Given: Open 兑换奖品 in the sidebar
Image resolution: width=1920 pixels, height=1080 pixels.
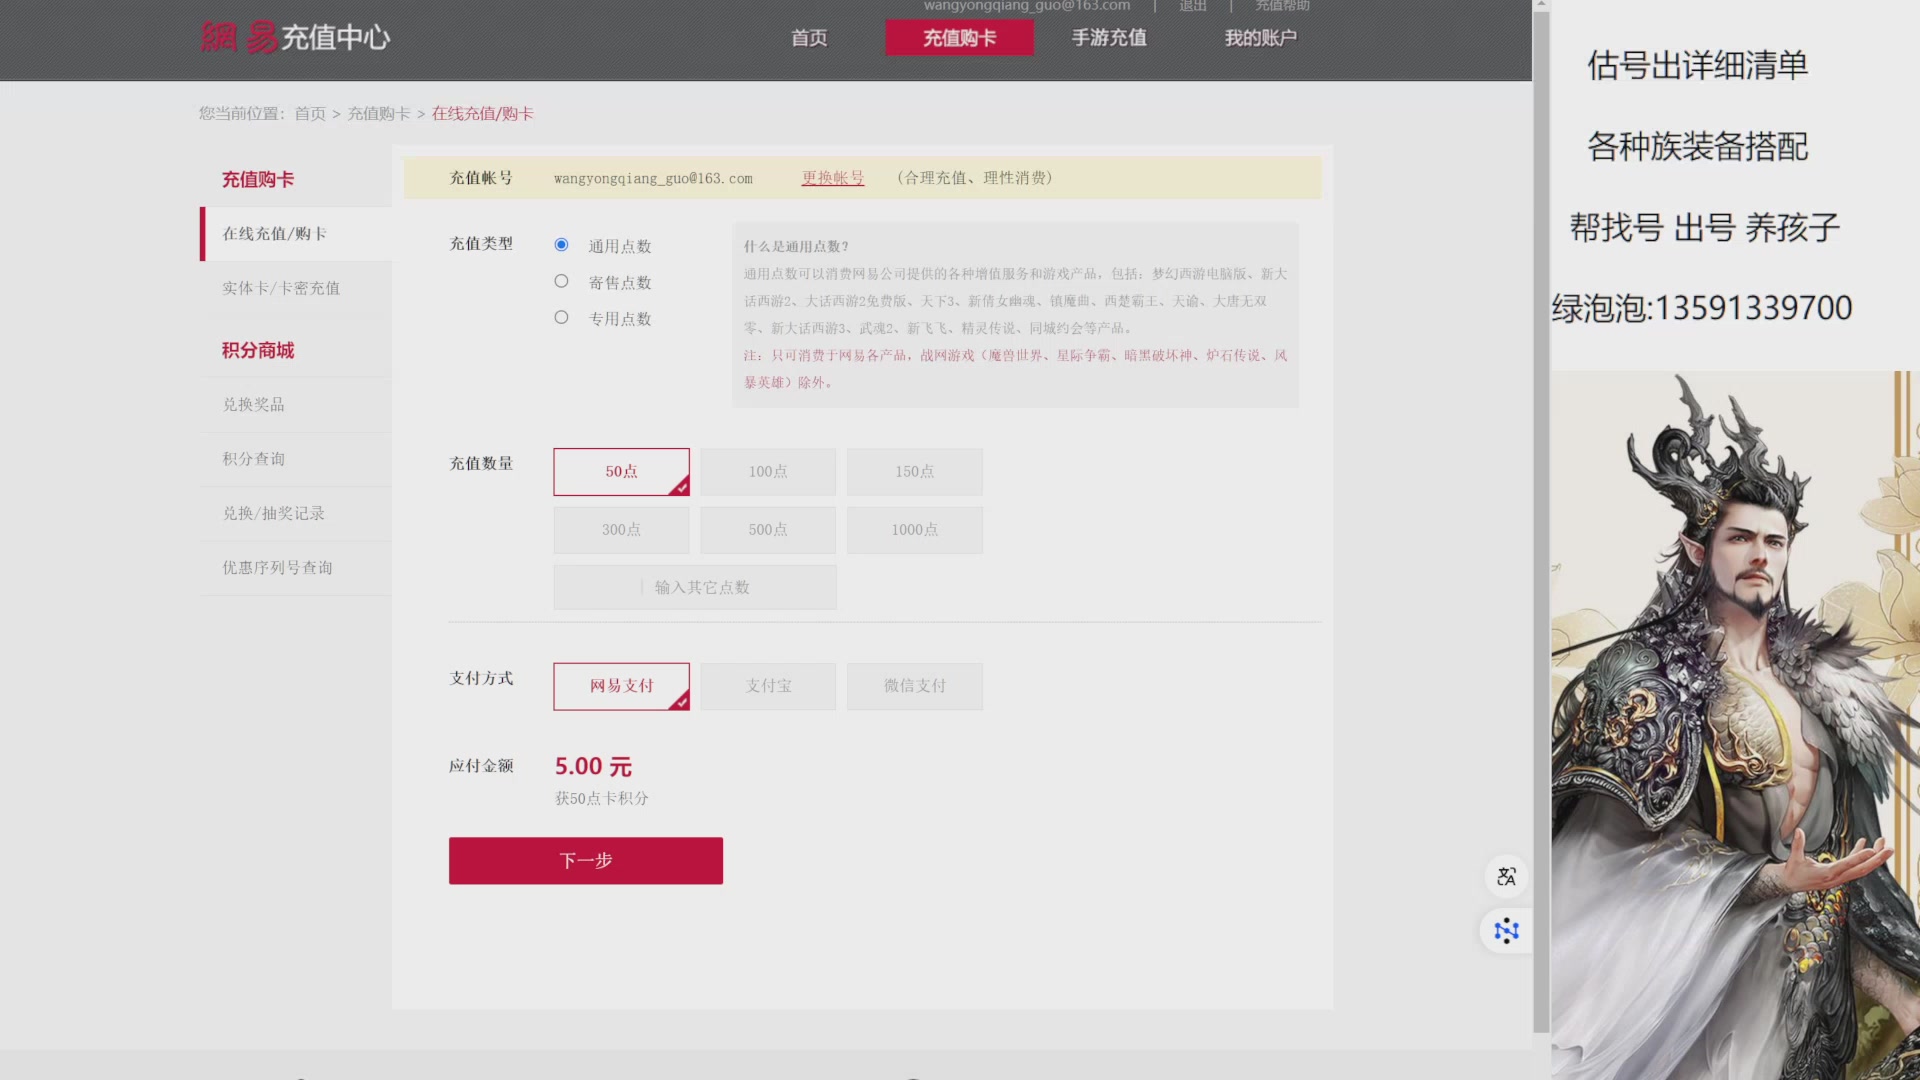Looking at the screenshot, I should click(296, 405).
